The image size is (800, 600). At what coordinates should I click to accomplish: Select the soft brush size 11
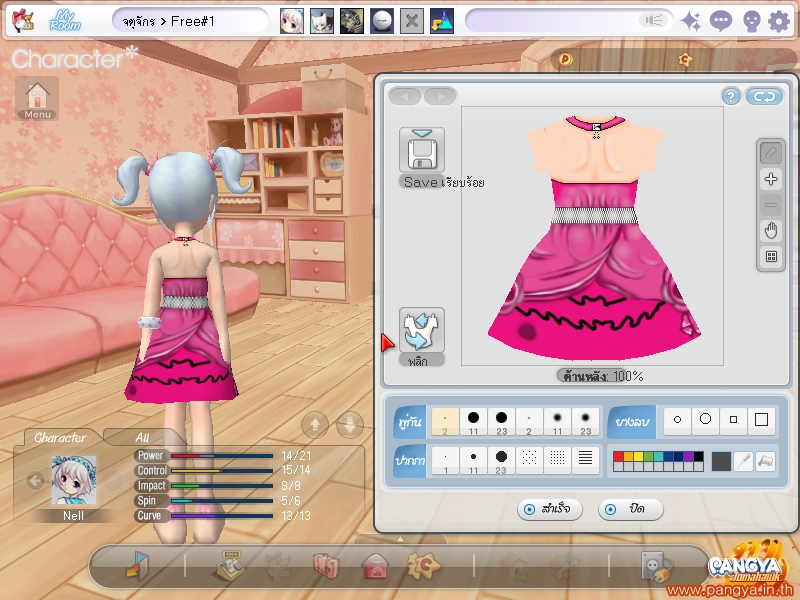557,422
